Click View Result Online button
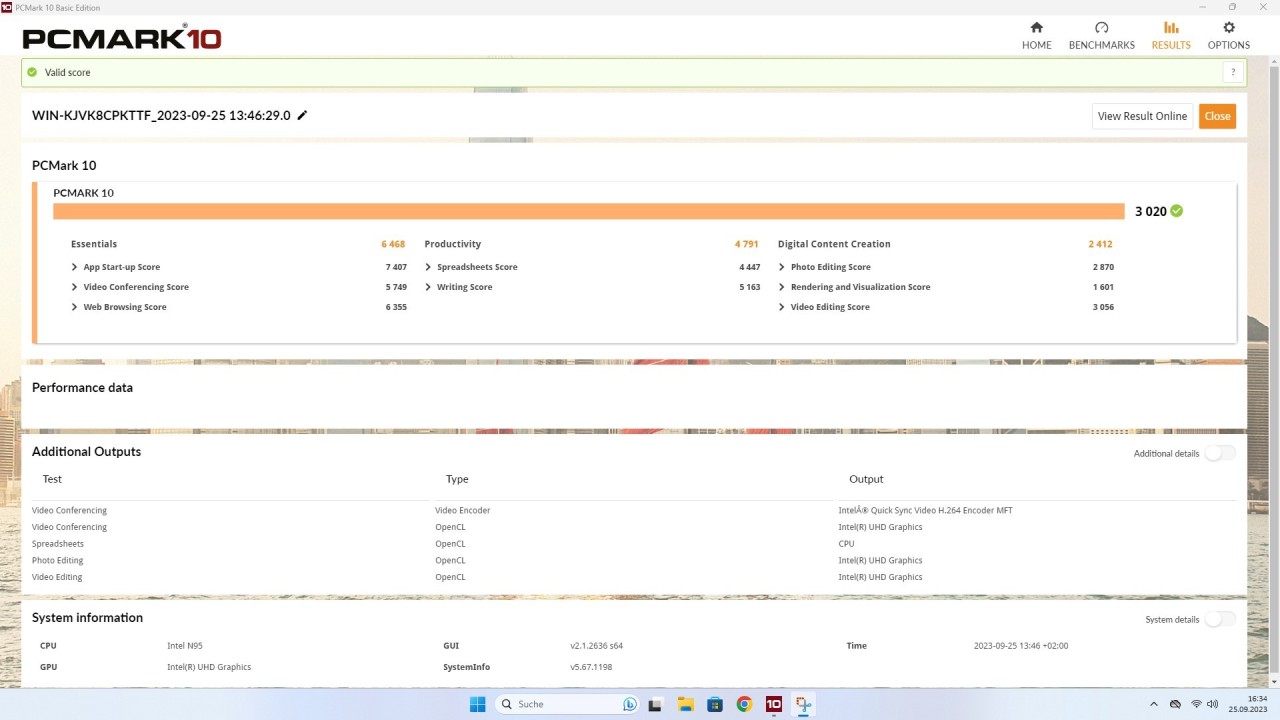 click(x=1142, y=116)
